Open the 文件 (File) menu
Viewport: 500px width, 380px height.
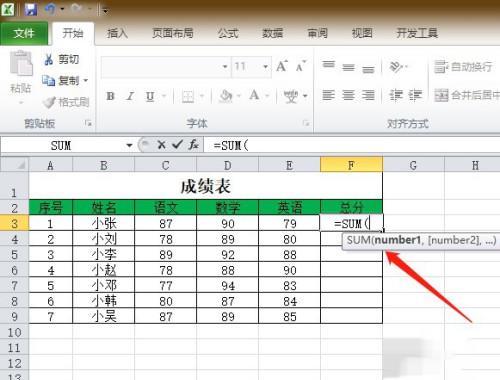[24, 33]
